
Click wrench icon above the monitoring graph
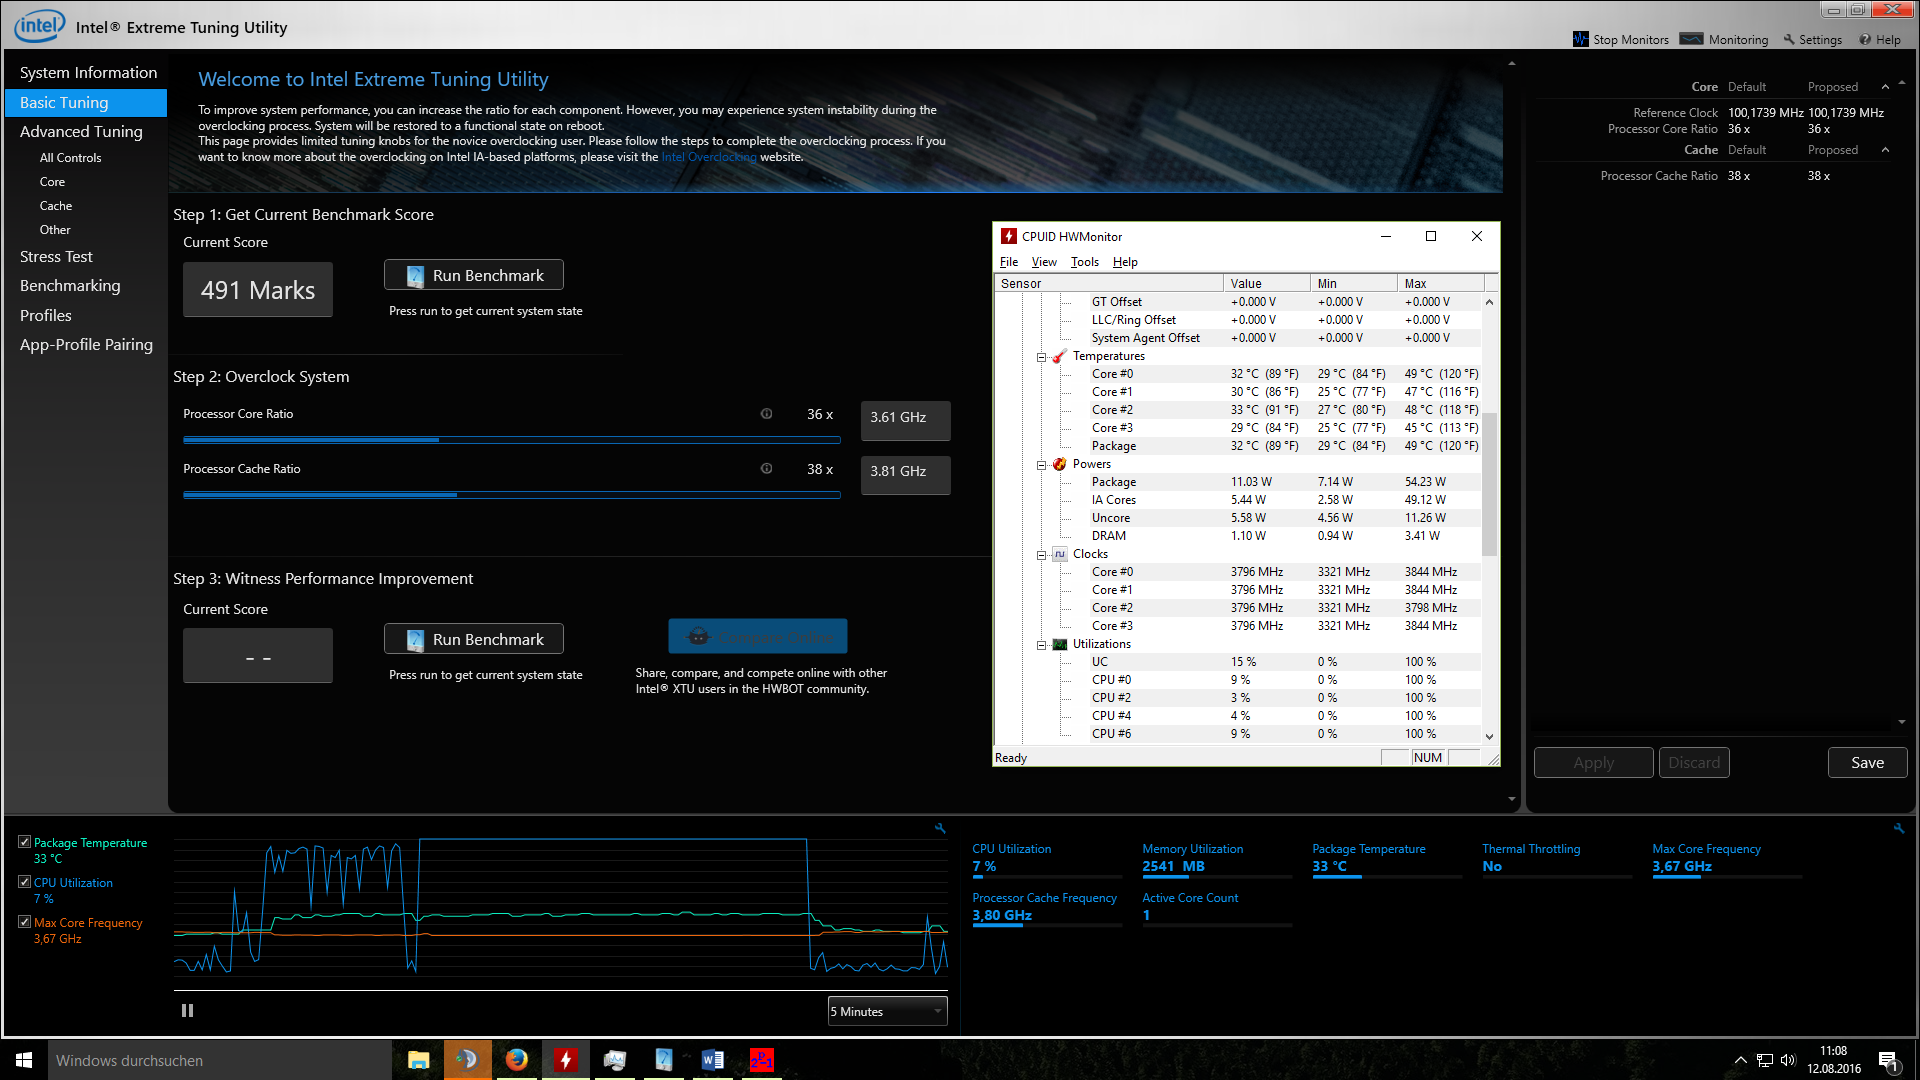coord(940,828)
